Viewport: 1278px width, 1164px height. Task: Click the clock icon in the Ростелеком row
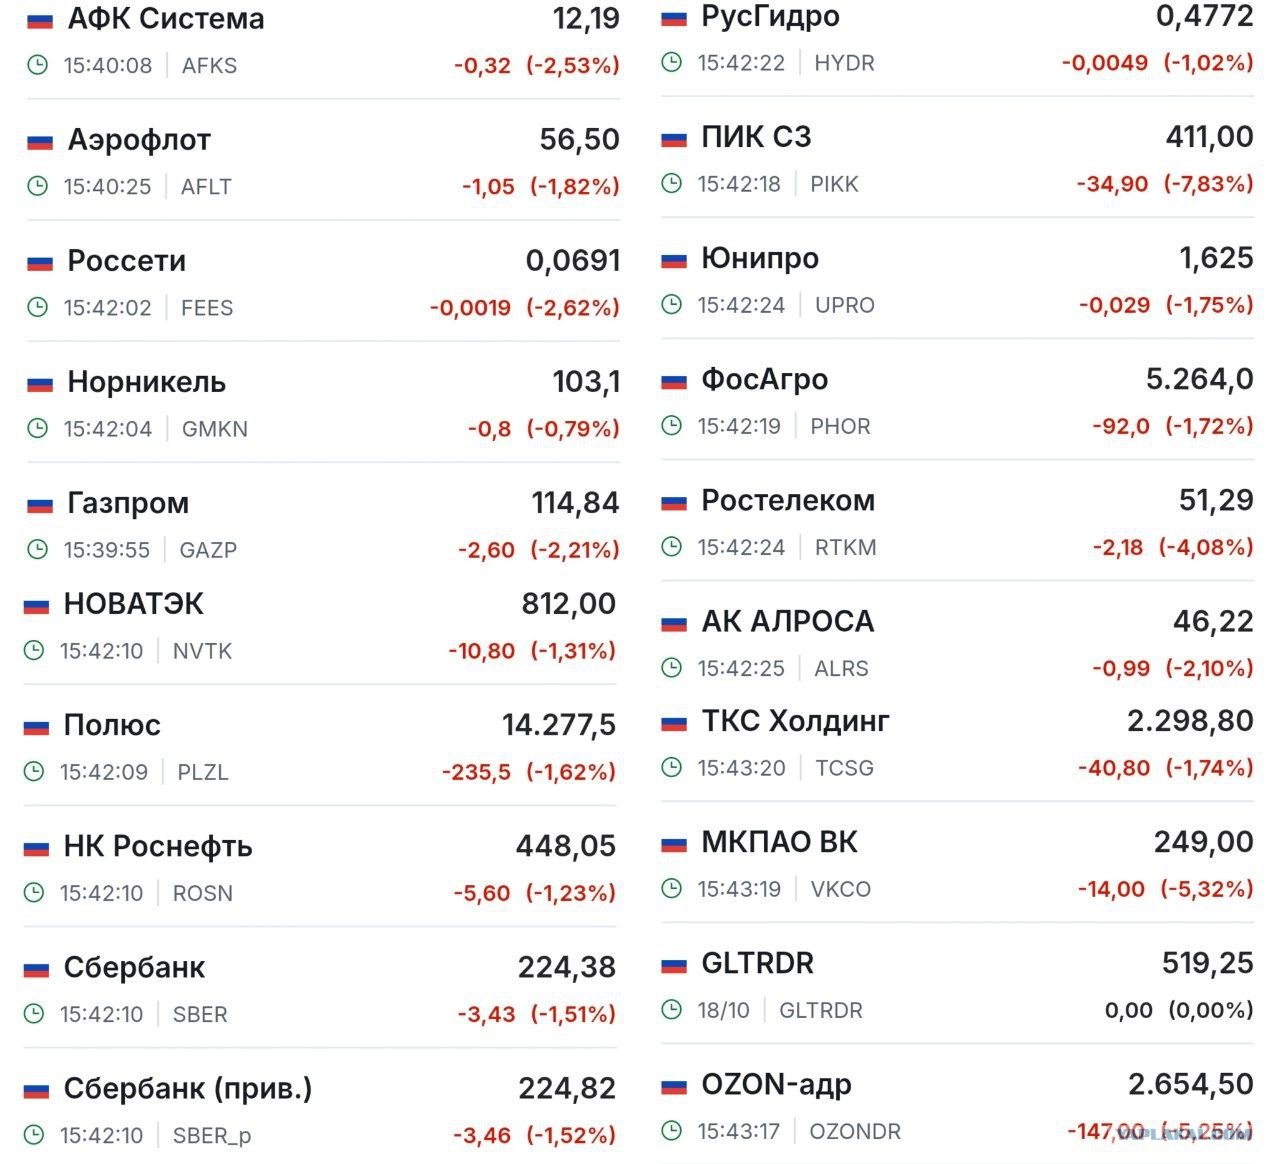(x=671, y=546)
